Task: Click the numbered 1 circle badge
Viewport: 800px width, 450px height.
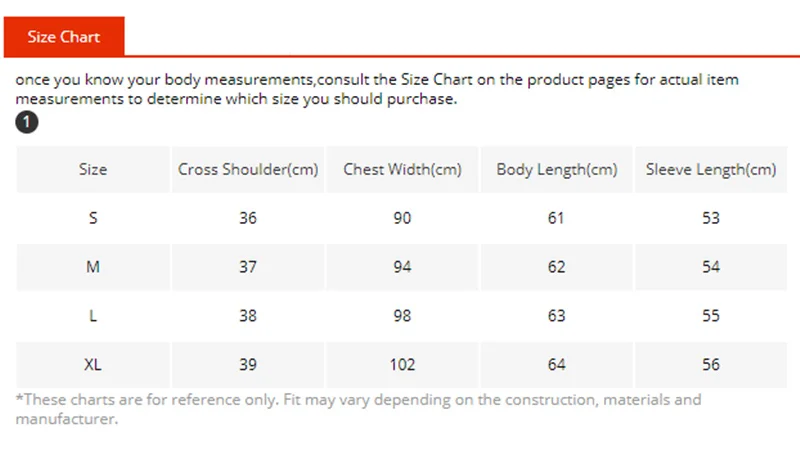Action: pyautogui.click(x=27, y=122)
